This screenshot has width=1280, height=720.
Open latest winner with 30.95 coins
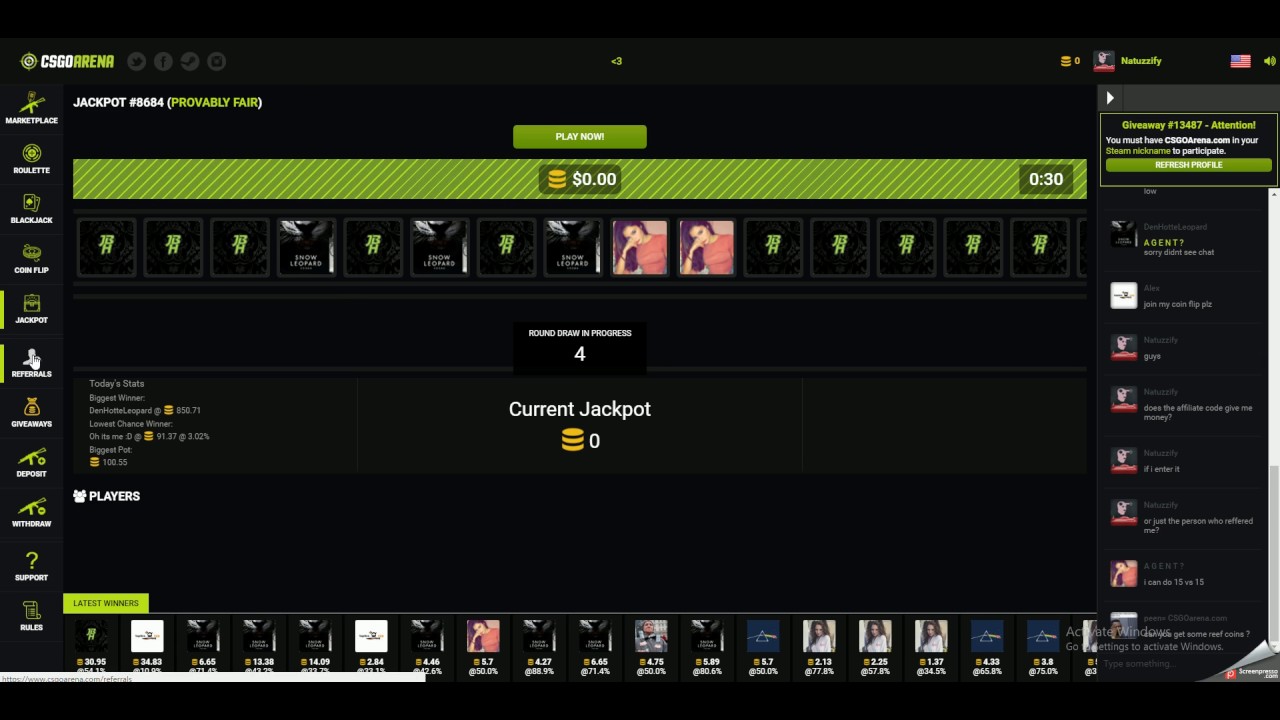[x=91, y=644]
